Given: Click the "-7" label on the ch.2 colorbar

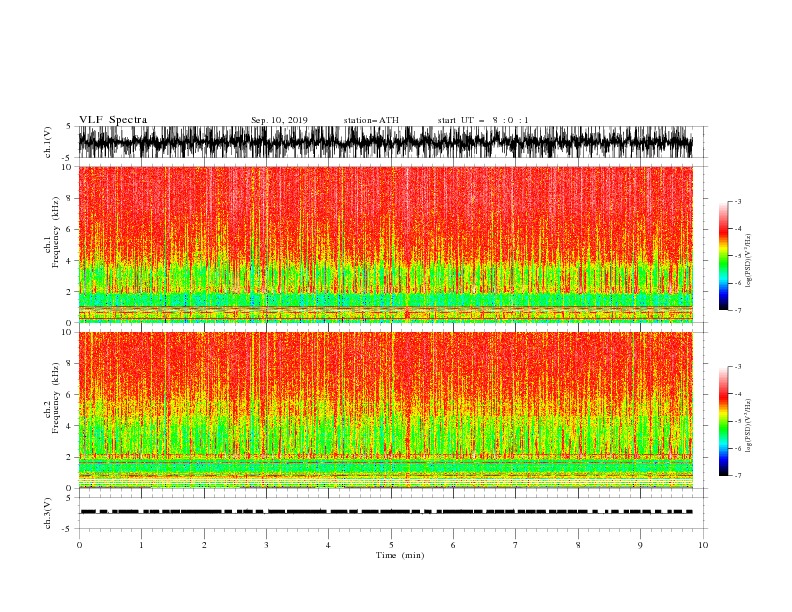Looking at the screenshot, I should (737, 475).
